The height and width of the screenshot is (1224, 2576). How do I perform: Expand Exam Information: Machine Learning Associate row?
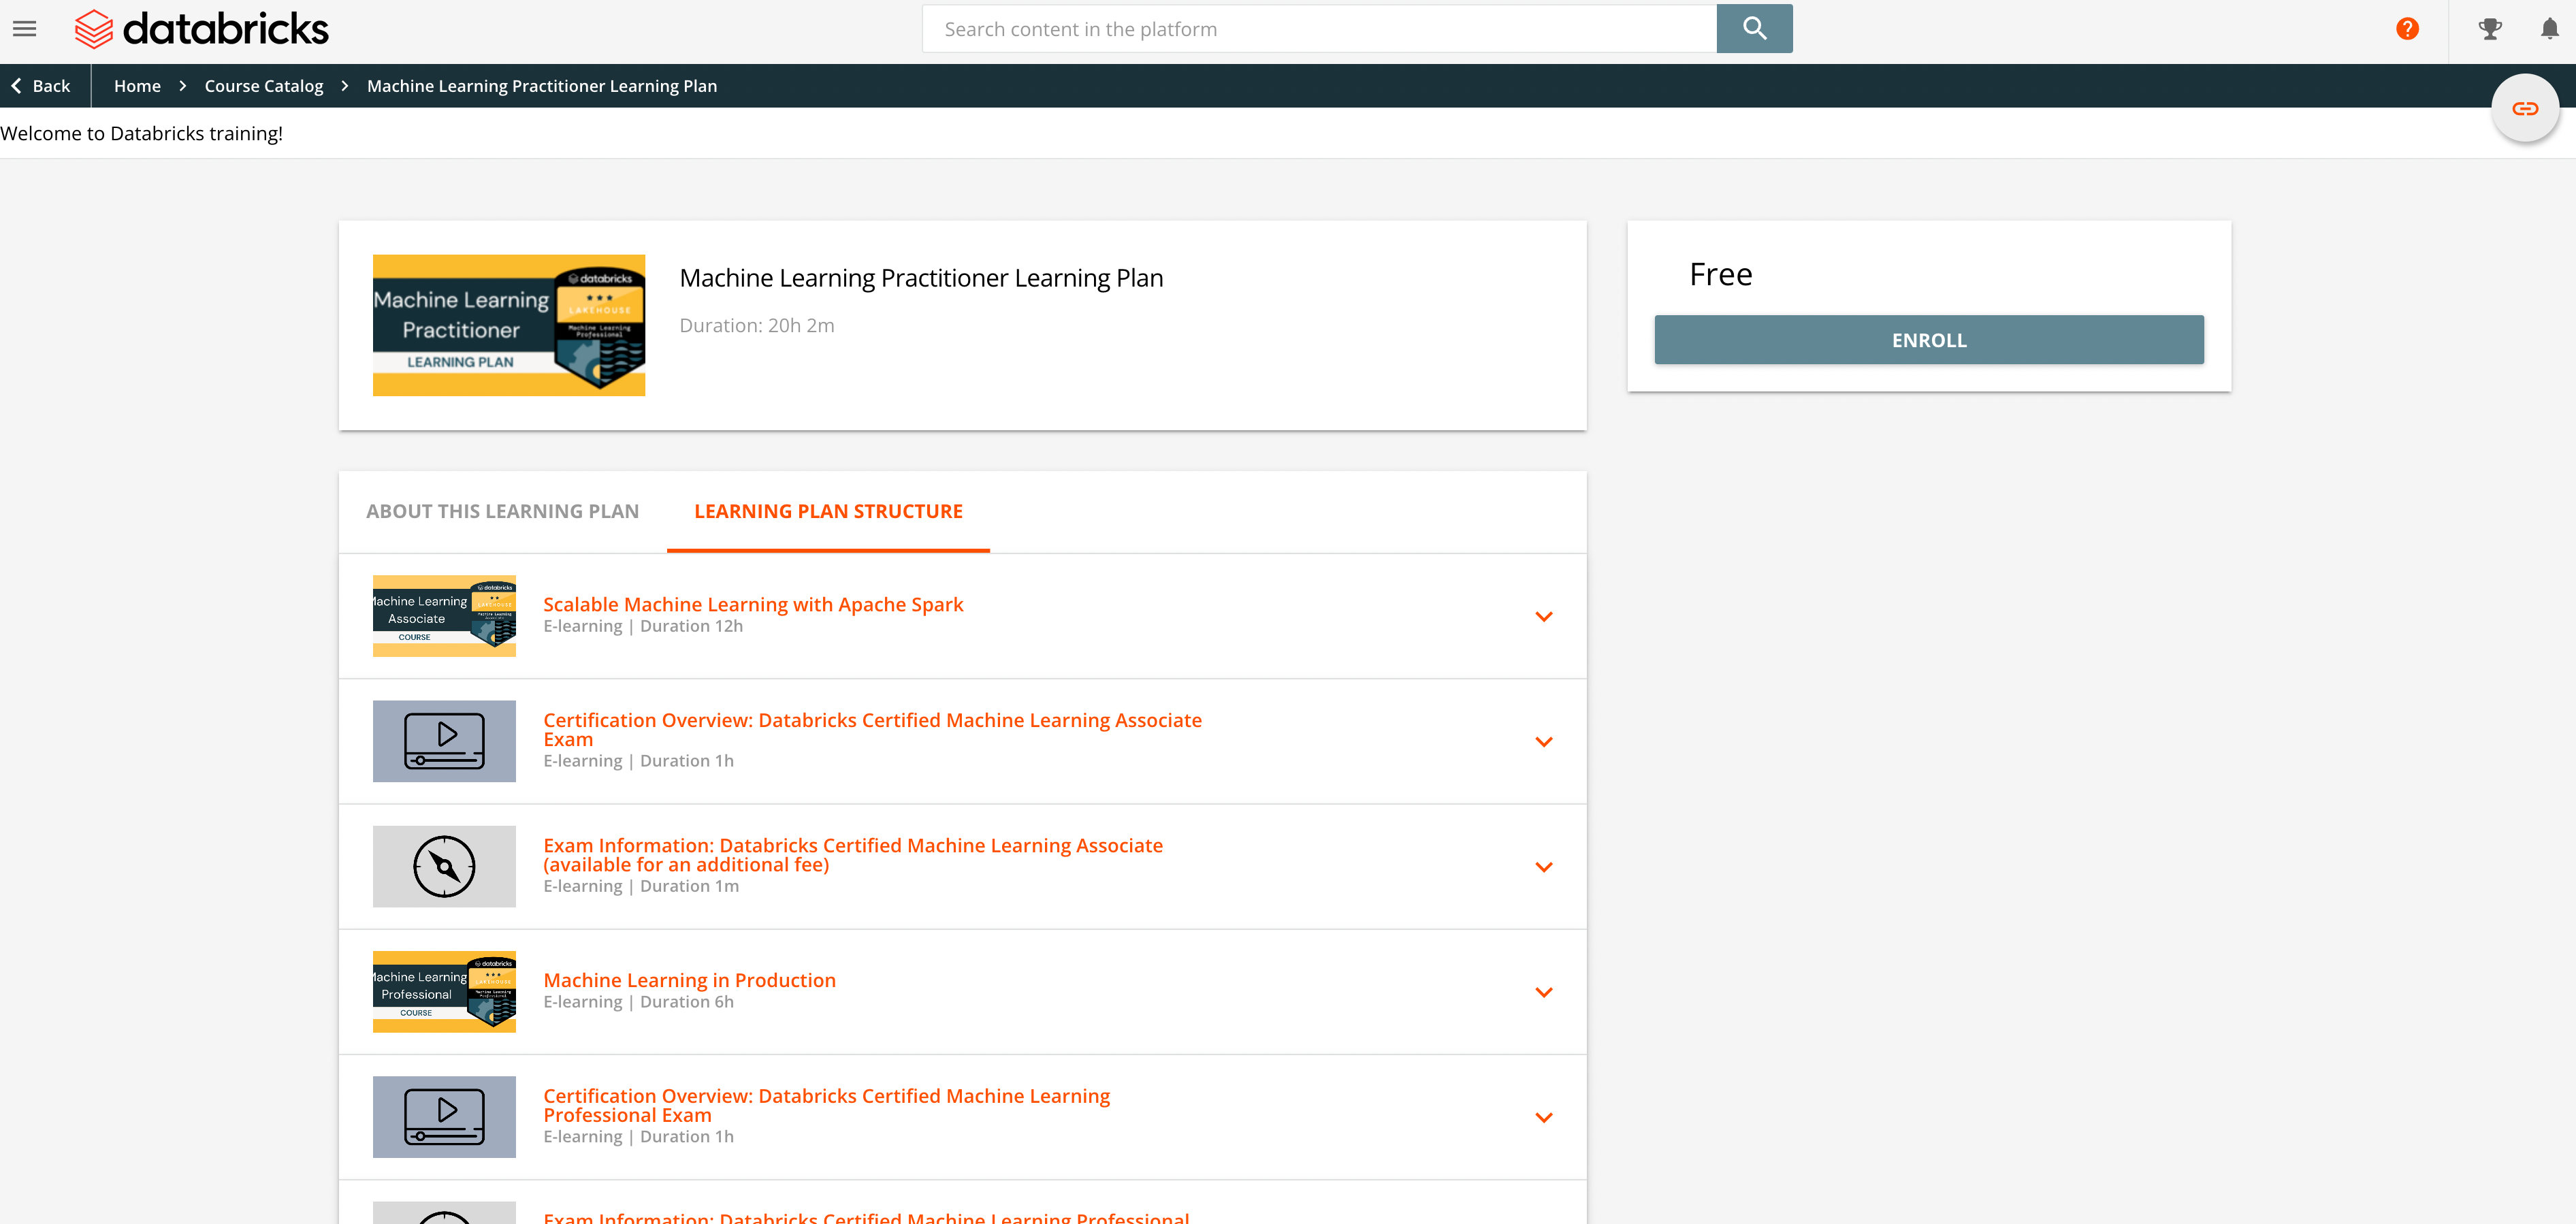coord(1544,867)
